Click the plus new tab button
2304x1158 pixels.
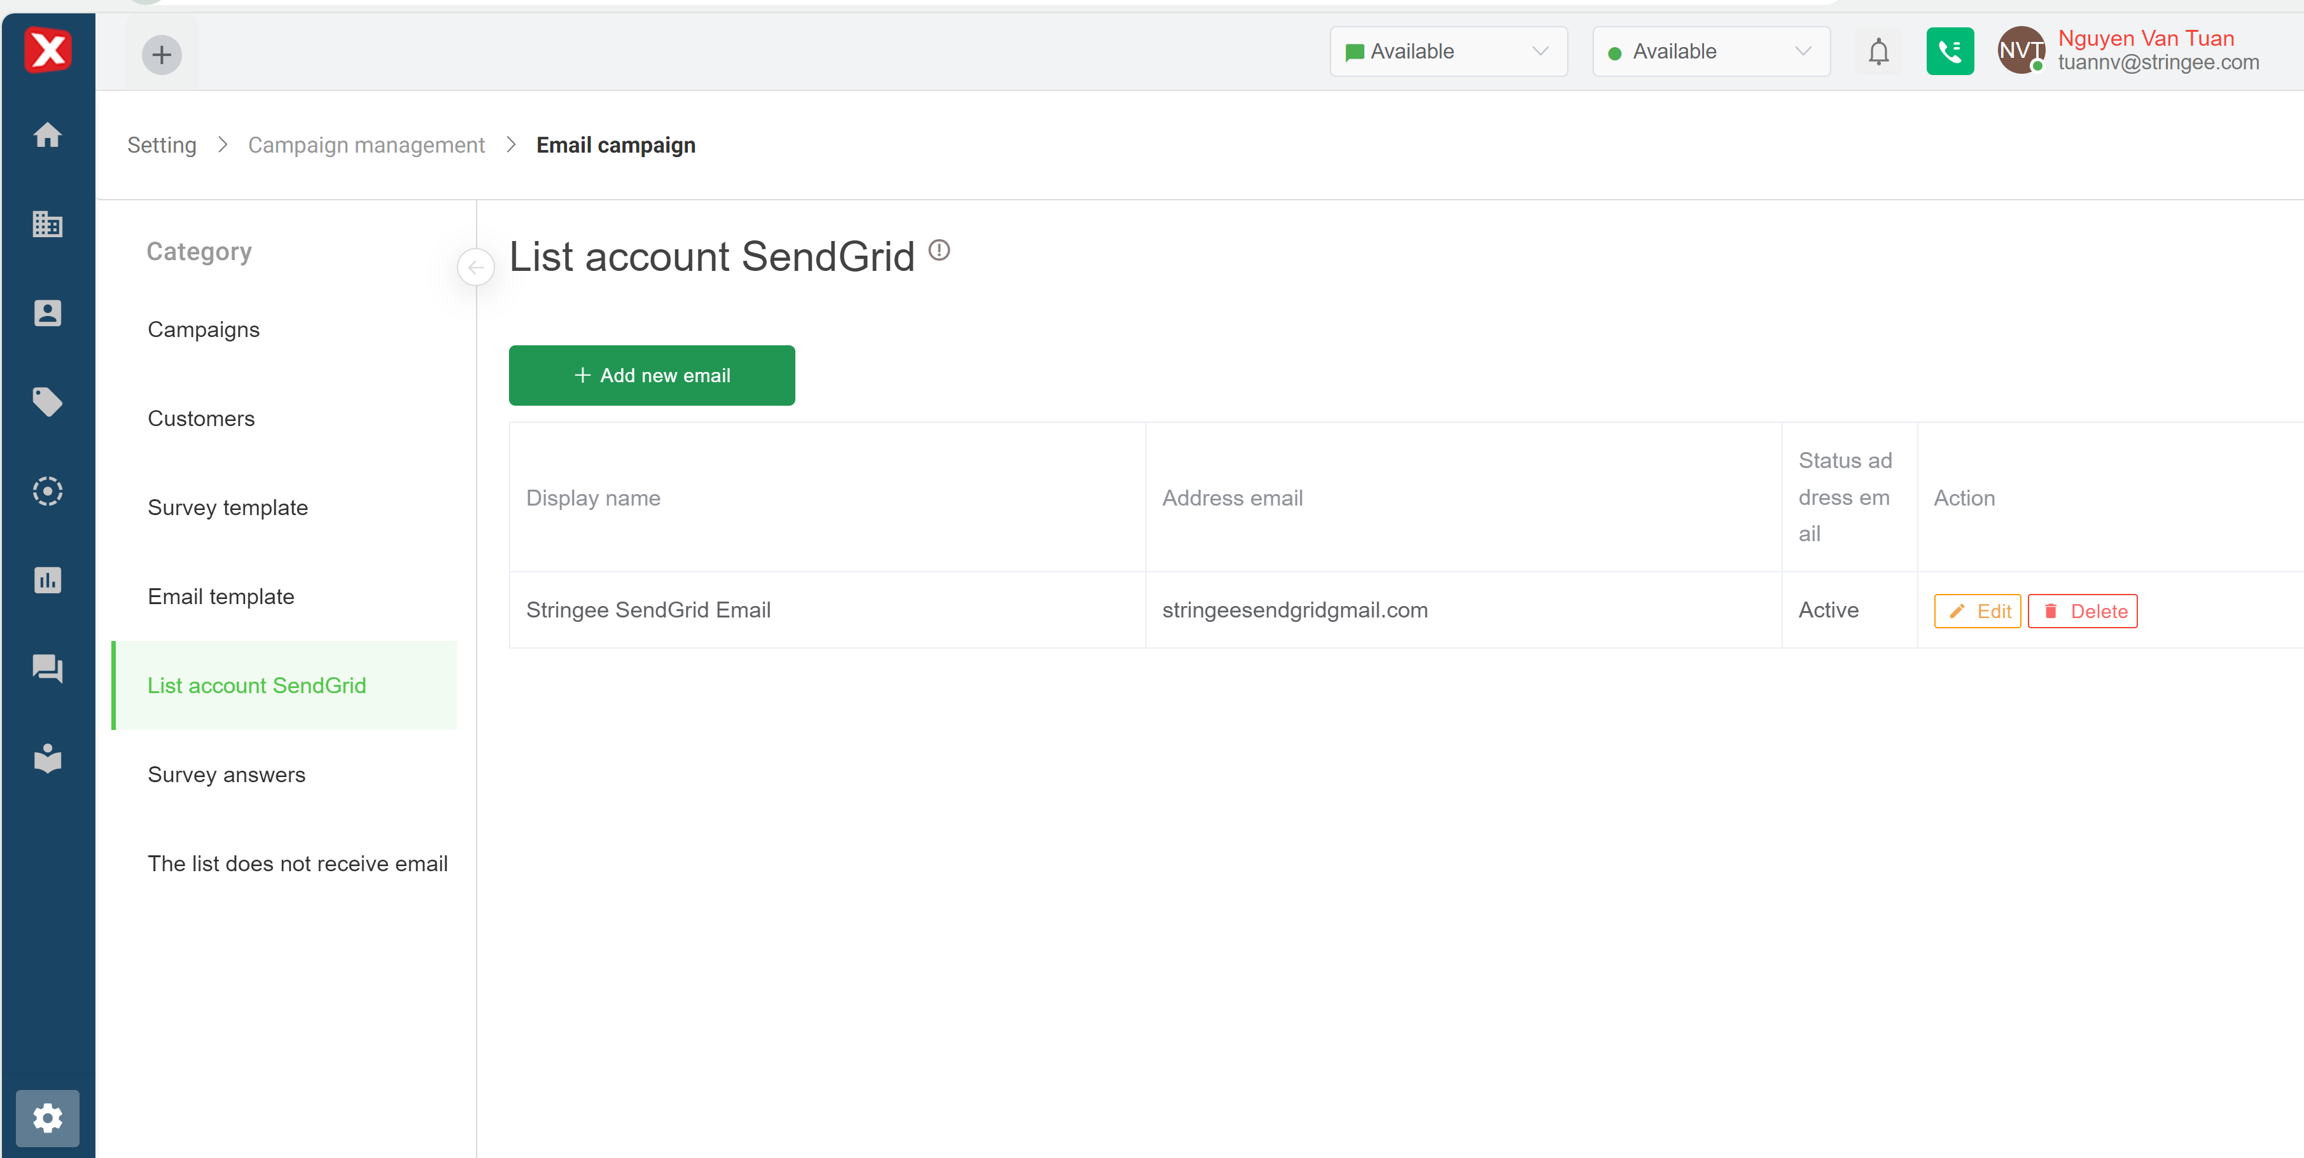(x=162, y=54)
